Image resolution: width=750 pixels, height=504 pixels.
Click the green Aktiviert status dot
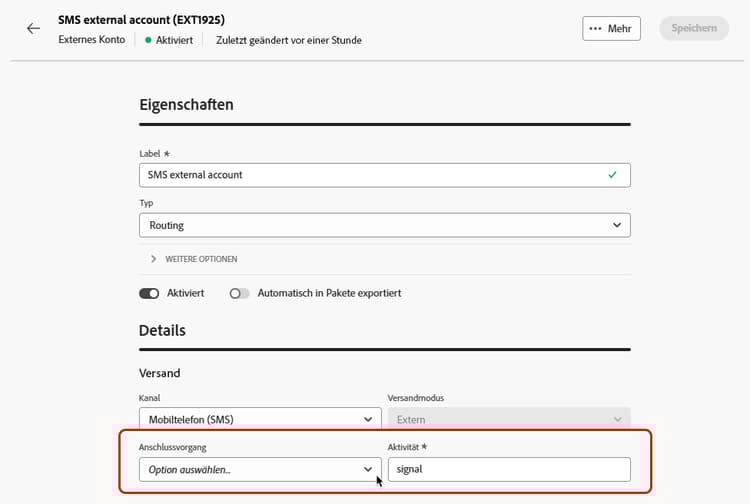(148, 40)
